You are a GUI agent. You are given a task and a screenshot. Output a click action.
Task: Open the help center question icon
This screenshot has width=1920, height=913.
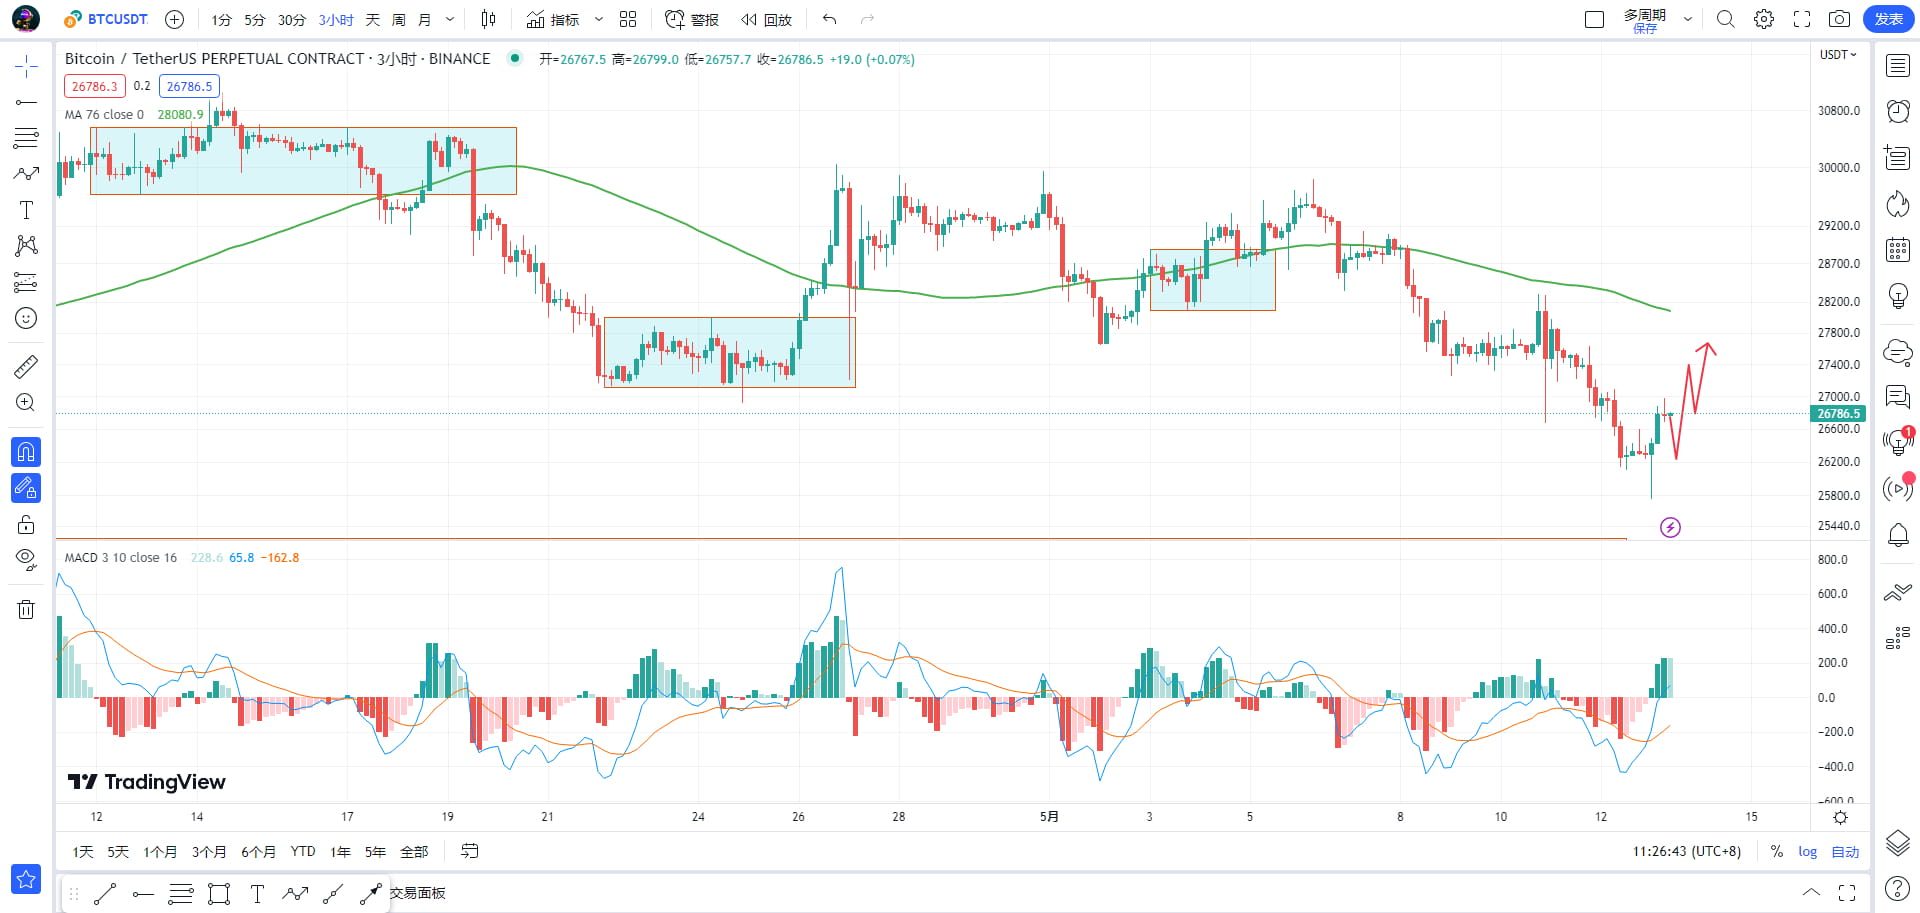point(1897,888)
